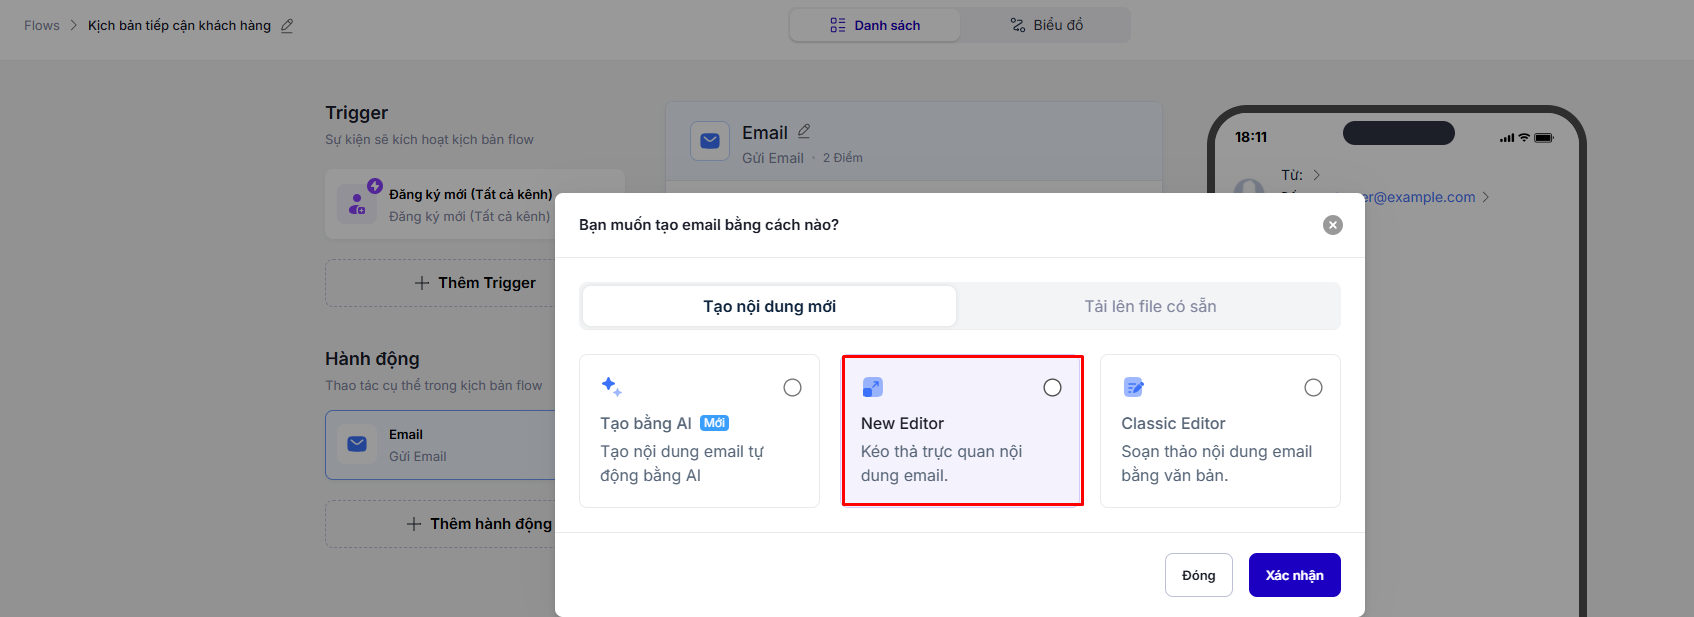This screenshot has width=1694, height=617.
Task: Click the pencil icon beside flow name
Action: point(287,26)
